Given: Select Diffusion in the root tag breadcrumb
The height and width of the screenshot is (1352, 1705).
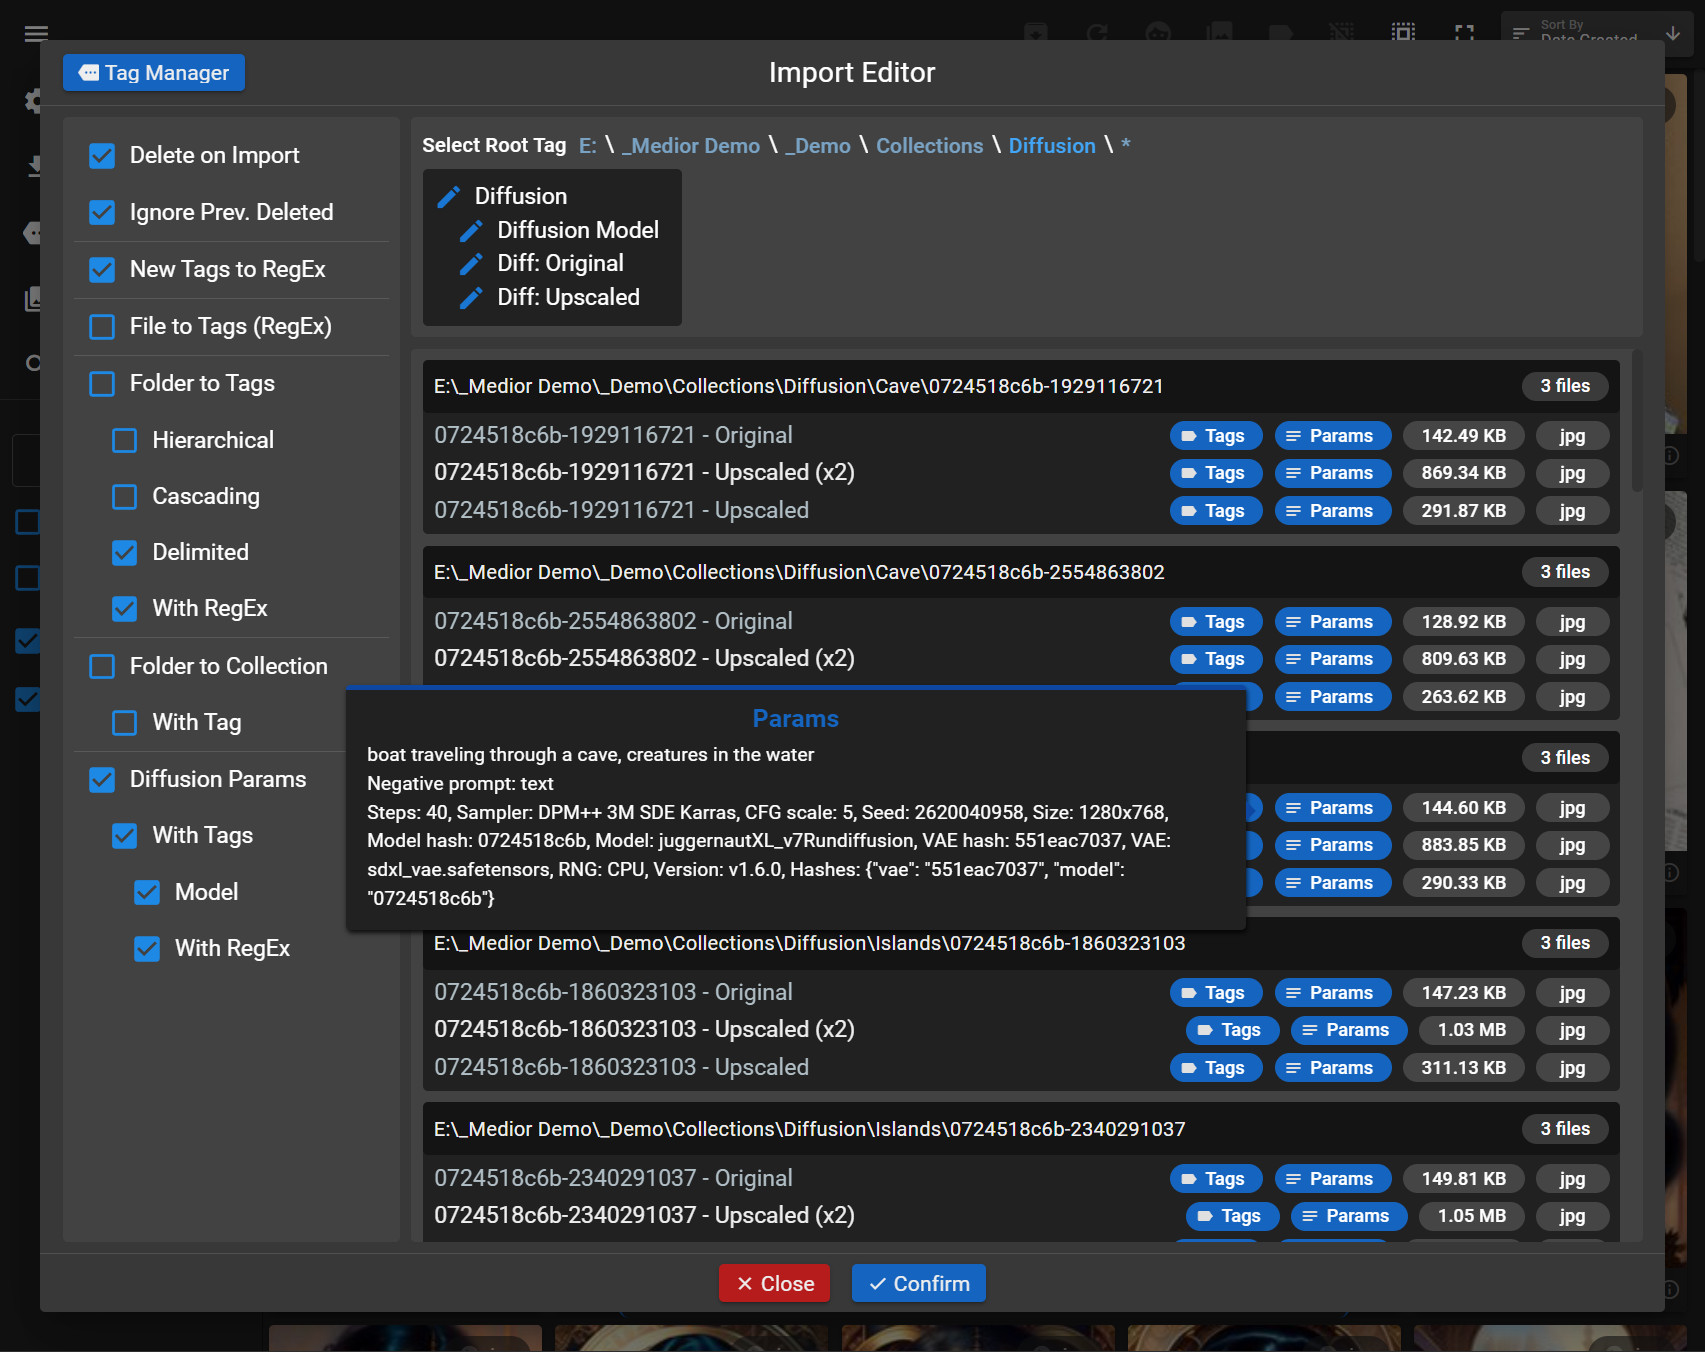Looking at the screenshot, I should (x=1052, y=146).
